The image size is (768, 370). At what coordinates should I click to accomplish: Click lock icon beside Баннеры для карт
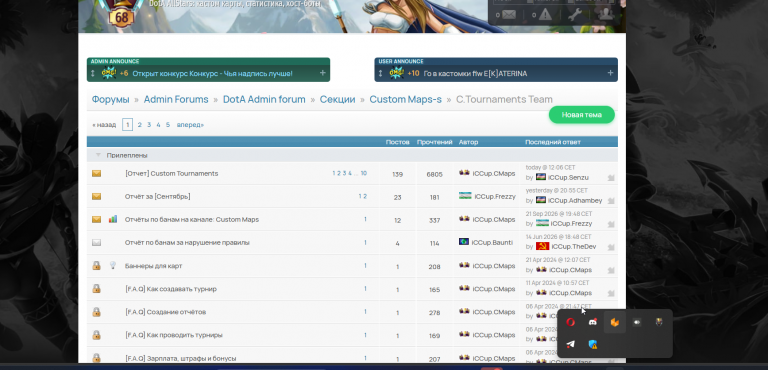point(96,266)
